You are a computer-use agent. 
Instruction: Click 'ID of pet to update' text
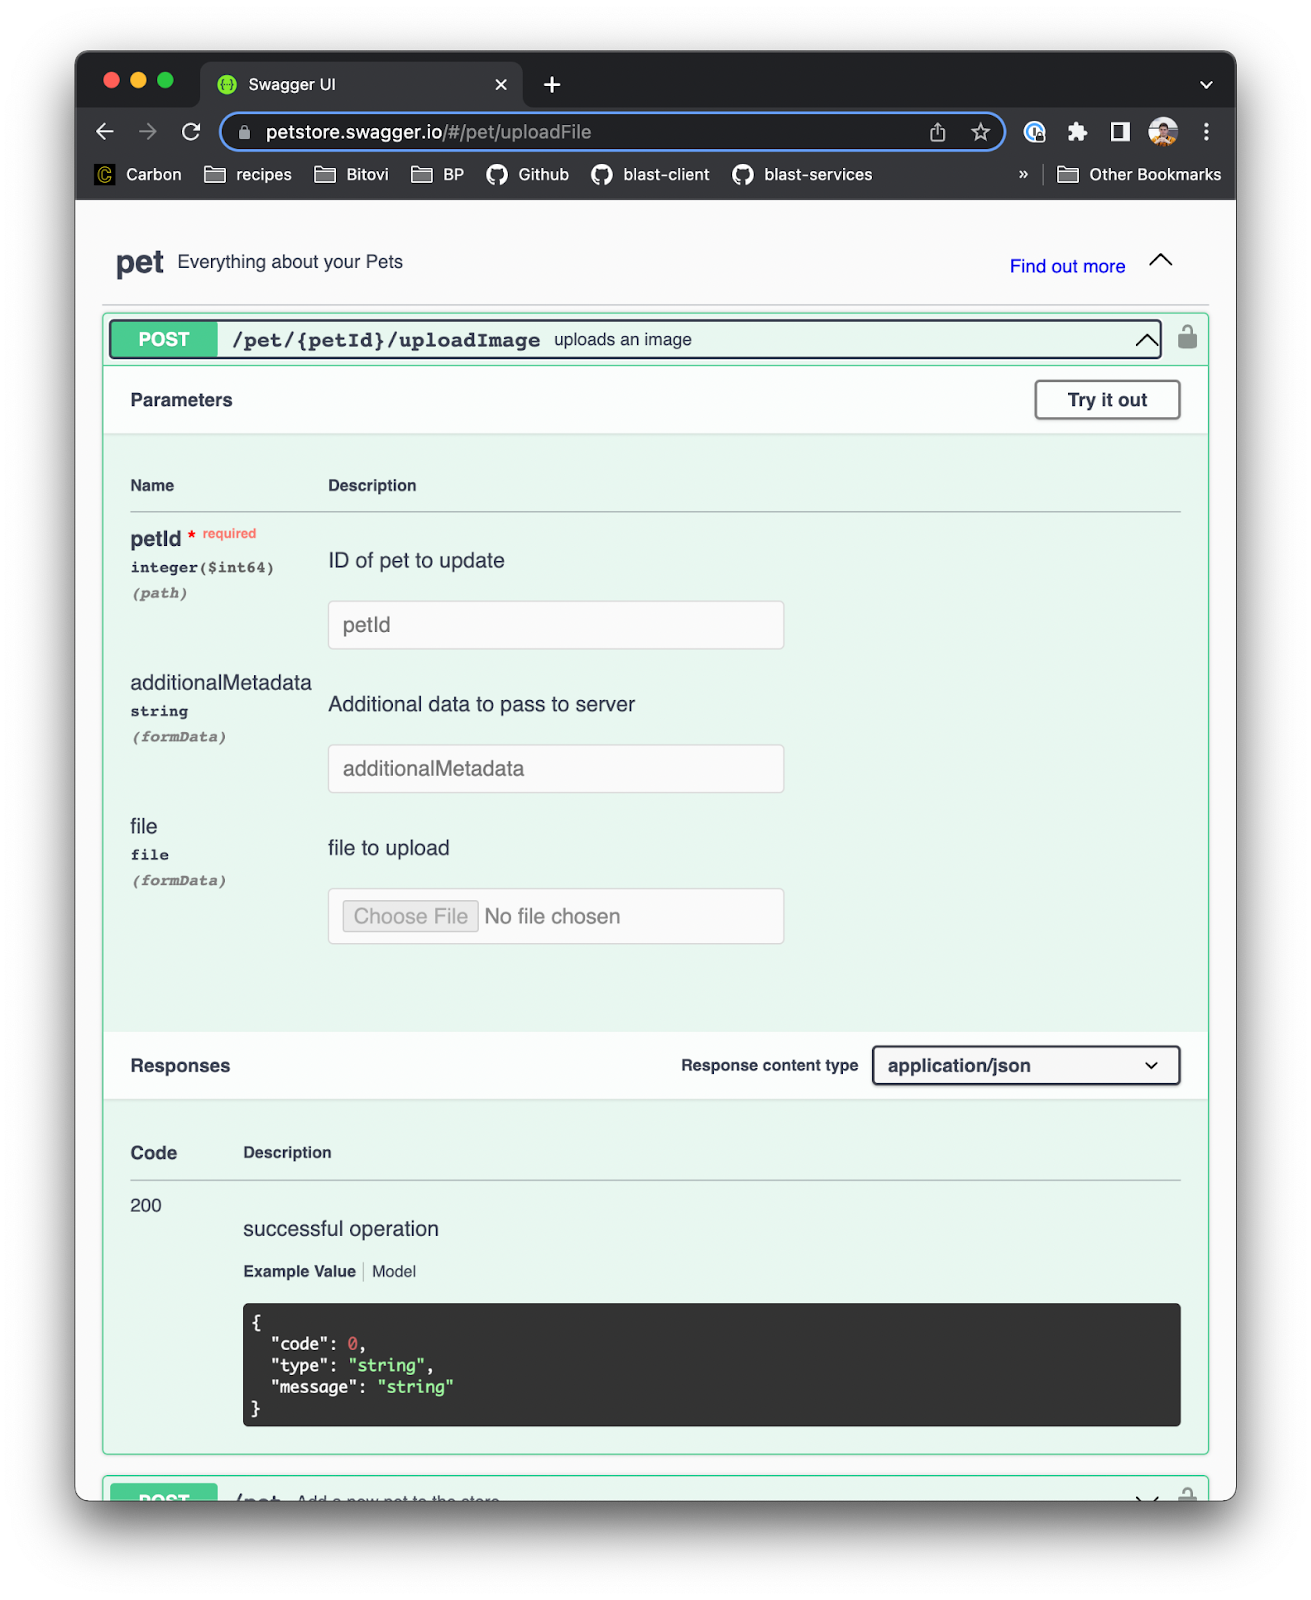(416, 561)
